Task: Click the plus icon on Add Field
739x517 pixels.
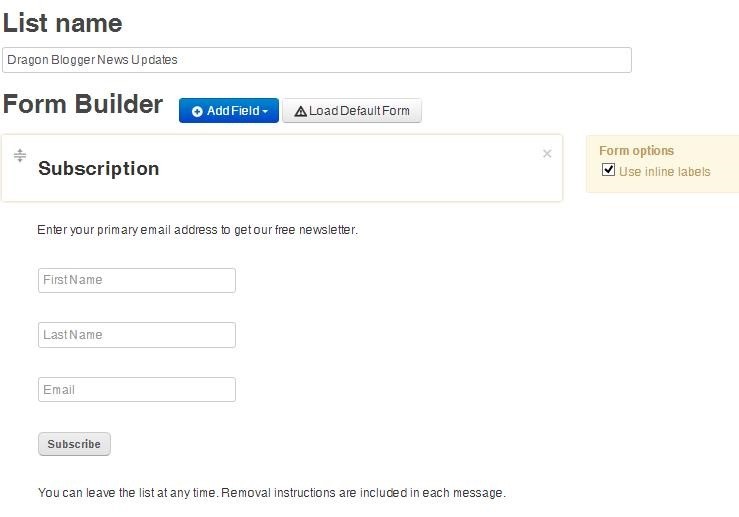Action: click(x=197, y=111)
